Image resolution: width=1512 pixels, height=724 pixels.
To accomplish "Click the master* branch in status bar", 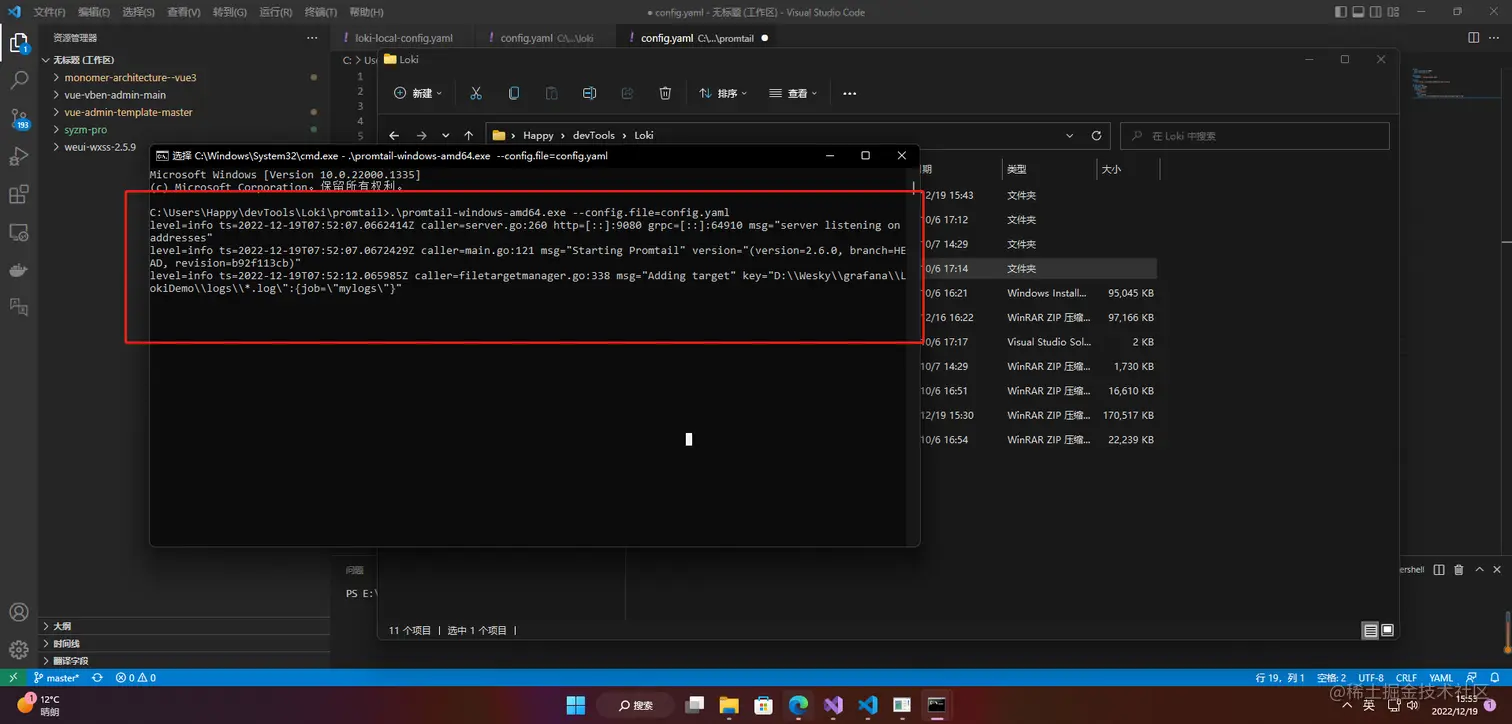I will [56, 677].
